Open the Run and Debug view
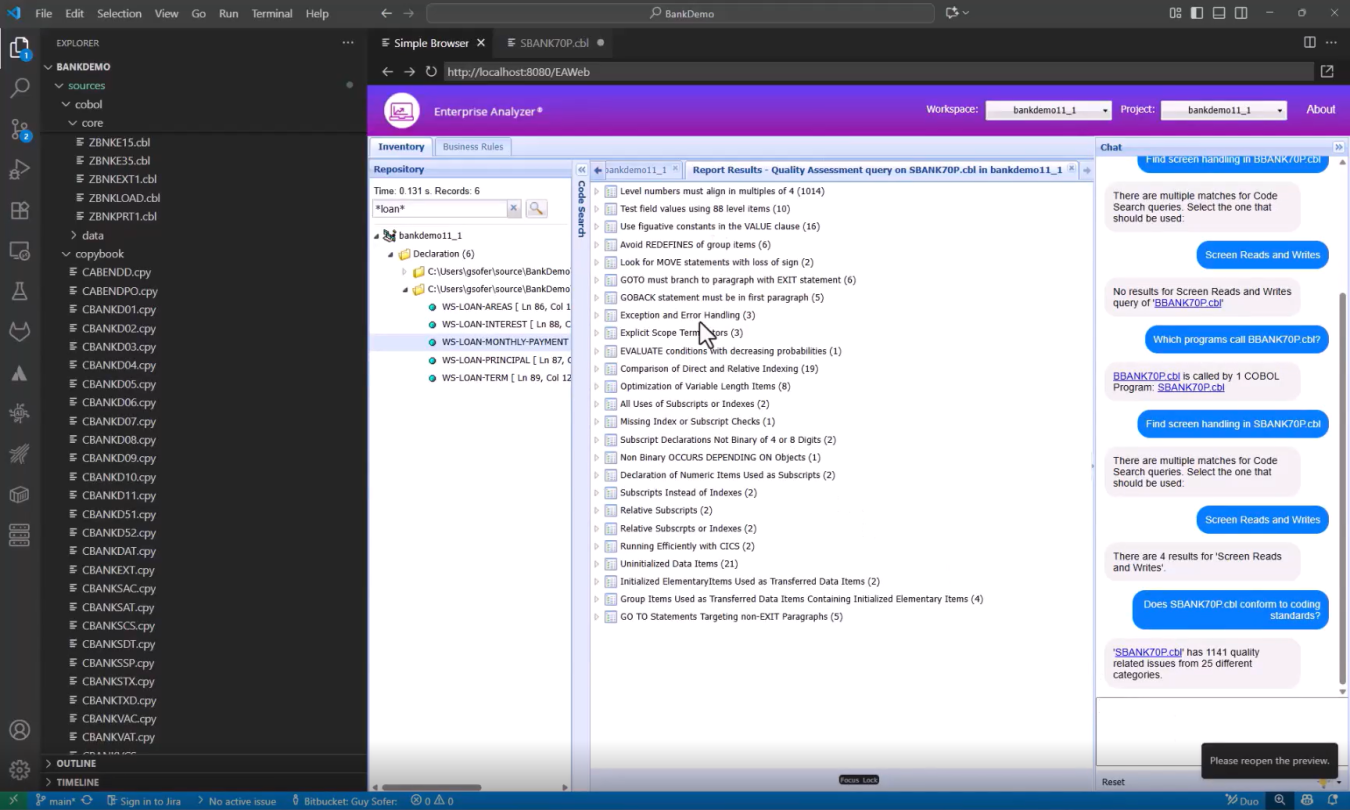The height and width of the screenshot is (810, 1350). (x=20, y=167)
